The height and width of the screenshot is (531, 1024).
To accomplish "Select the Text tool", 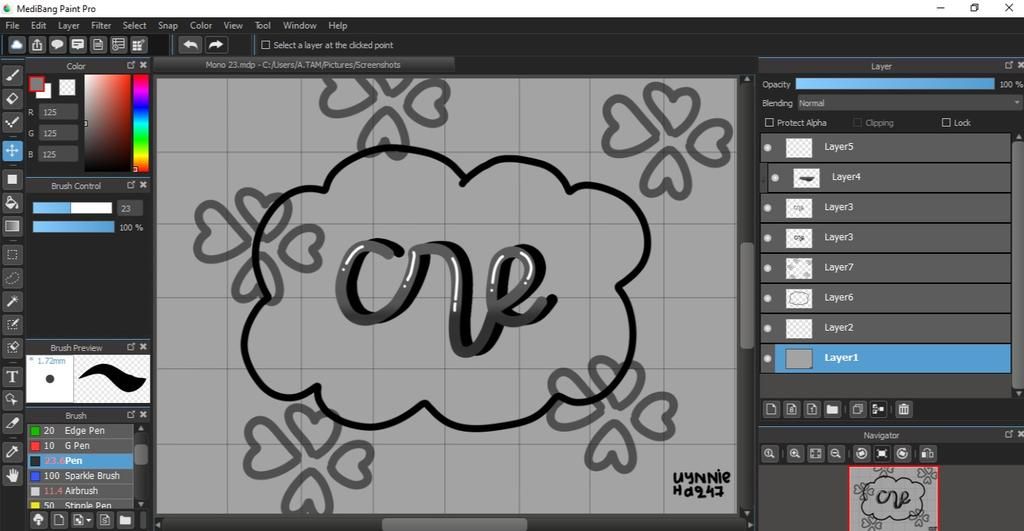I will coord(12,376).
